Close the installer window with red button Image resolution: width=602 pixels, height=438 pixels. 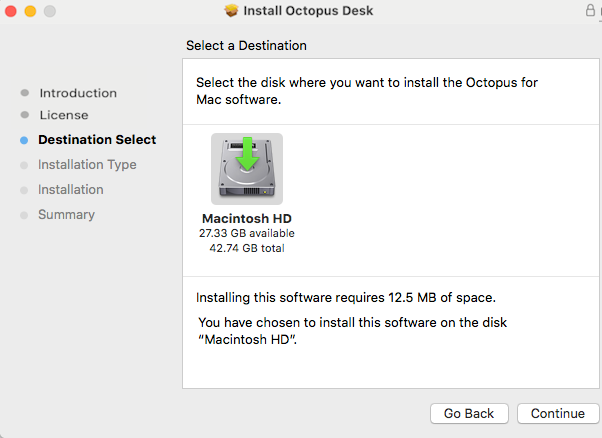pos(11,11)
